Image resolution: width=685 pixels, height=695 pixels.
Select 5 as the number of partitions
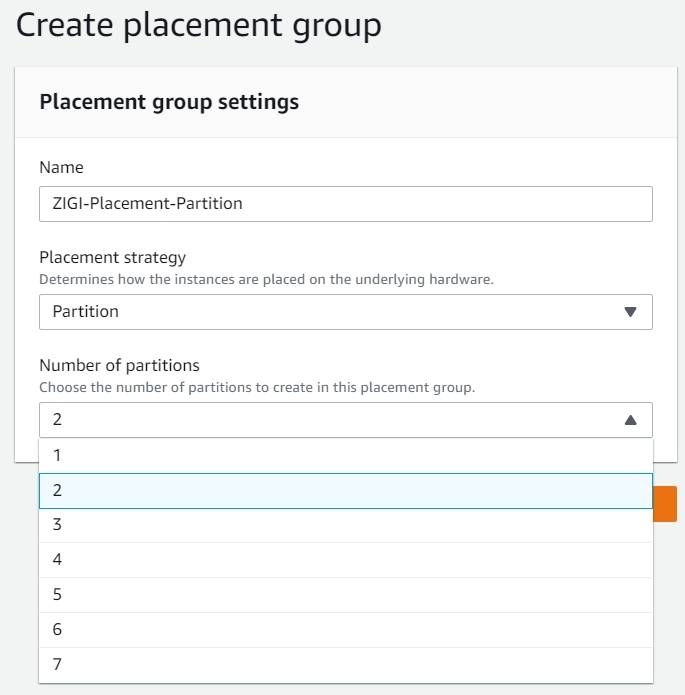pyautogui.click(x=345, y=595)
